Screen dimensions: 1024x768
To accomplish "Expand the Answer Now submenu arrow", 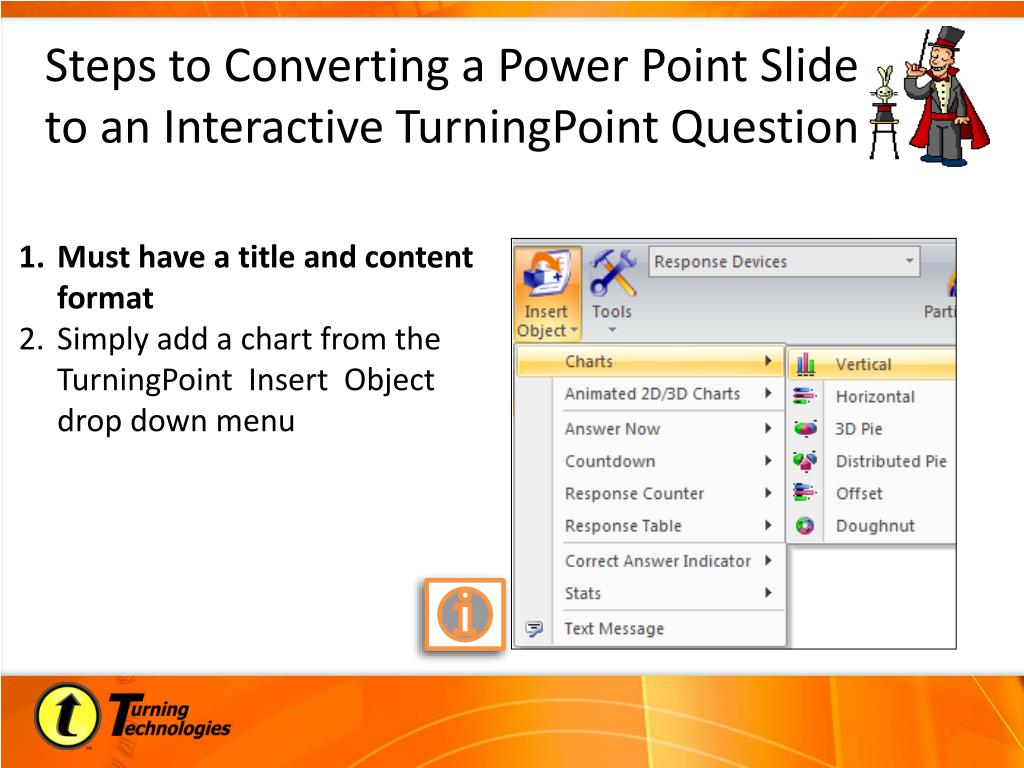I will click(x=768, y=428).
